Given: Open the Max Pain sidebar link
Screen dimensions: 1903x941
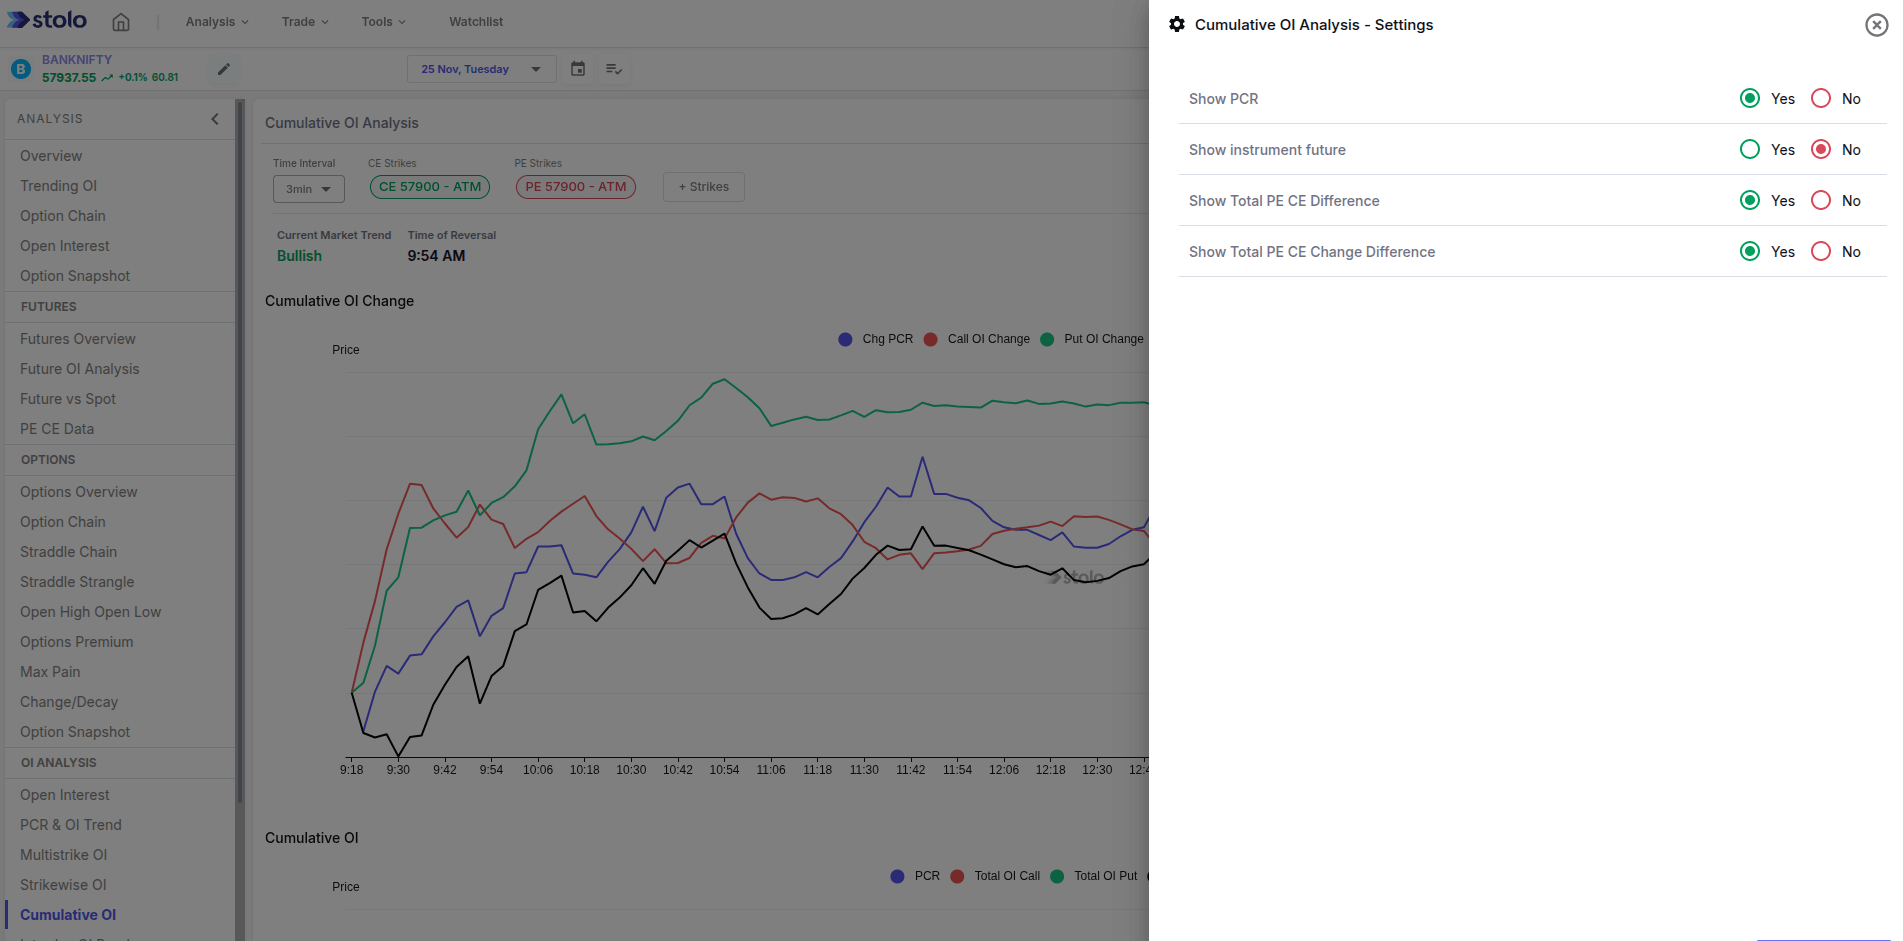Looking at the screenshot, I should click(x=49, y=671).
